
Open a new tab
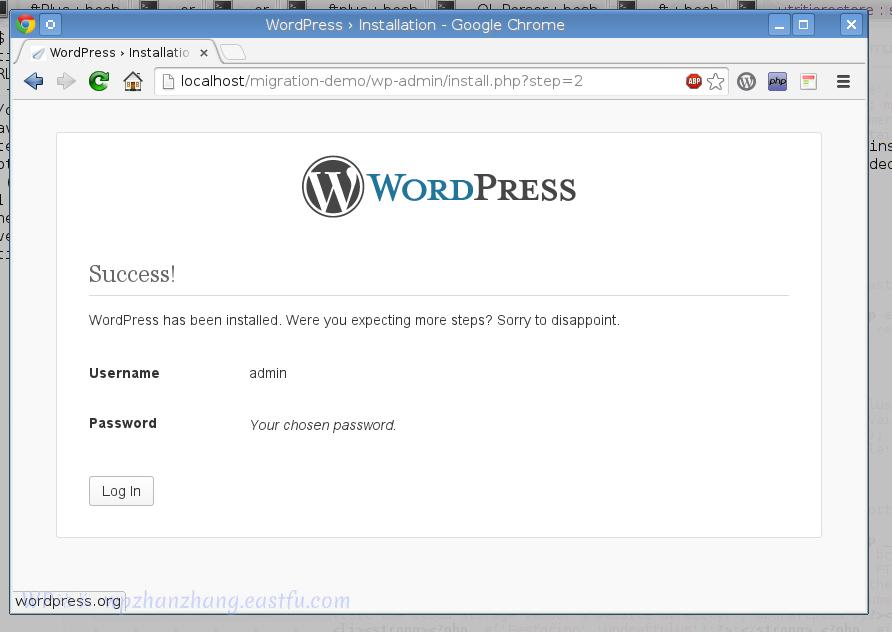233,52
